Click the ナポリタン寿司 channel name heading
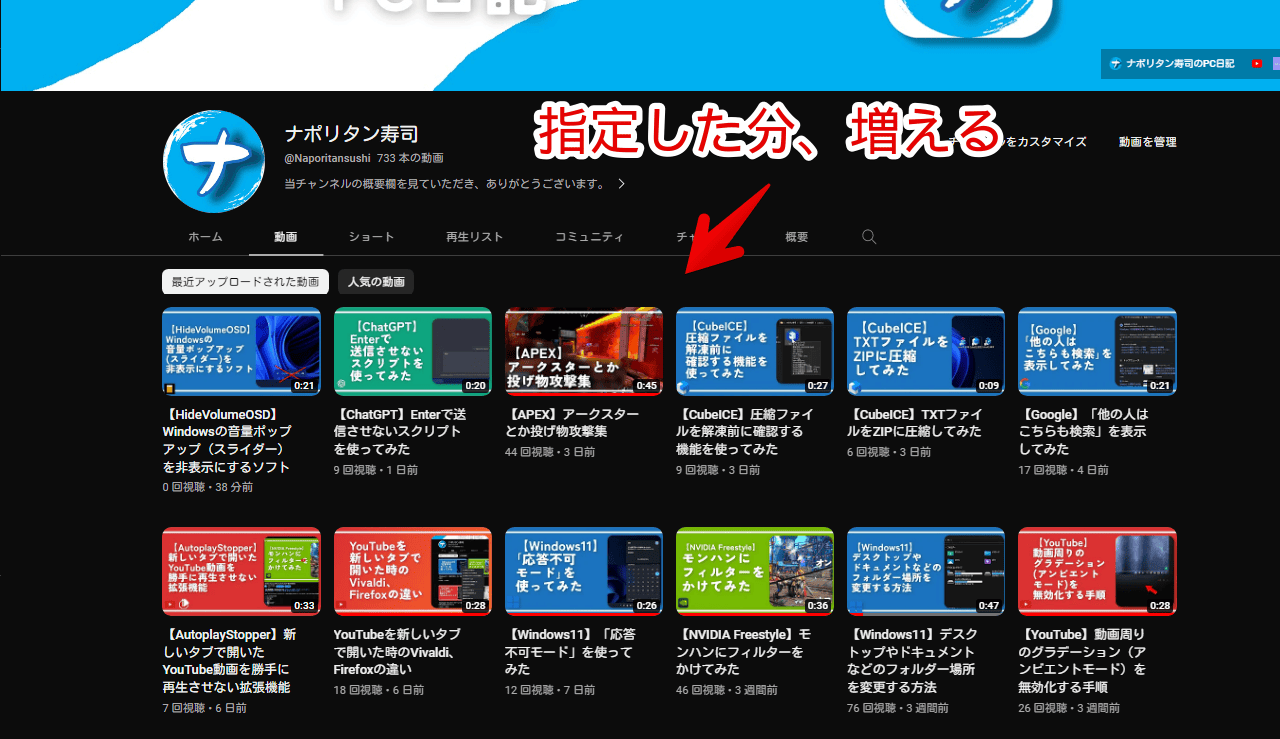The height and width of the screenshot is (739, 1280). tap(351, 134)
